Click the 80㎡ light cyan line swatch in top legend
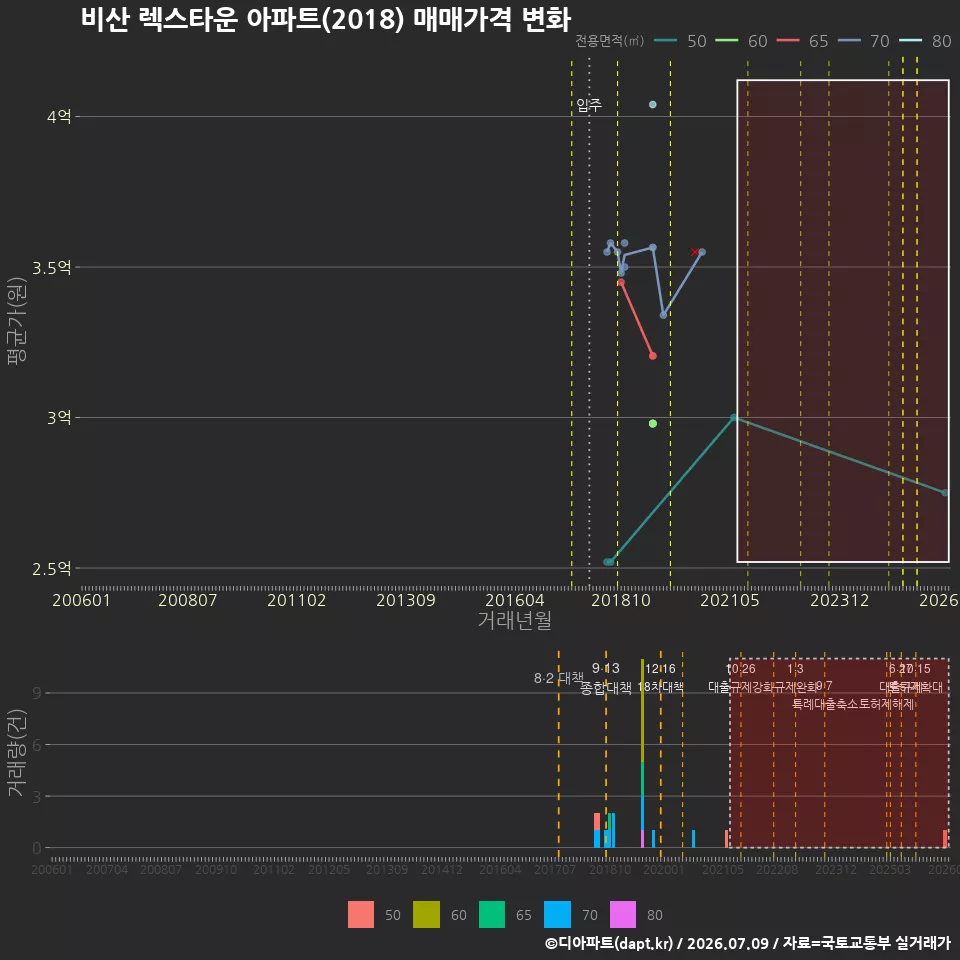This screenshot has width=960, height=960. pyautogui.click(x=910, y=41)
